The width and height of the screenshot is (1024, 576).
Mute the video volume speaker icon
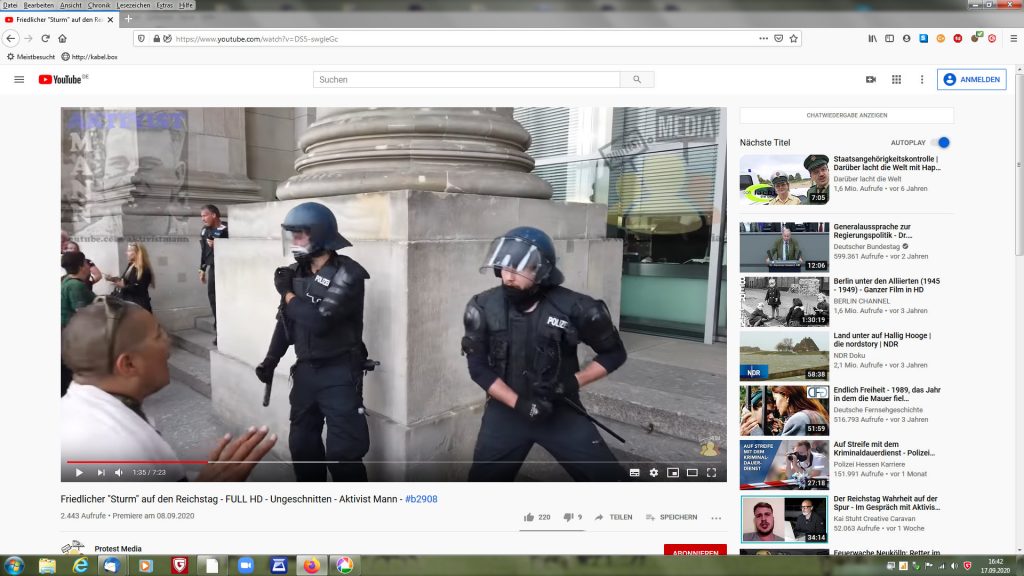tap(119, 472)
